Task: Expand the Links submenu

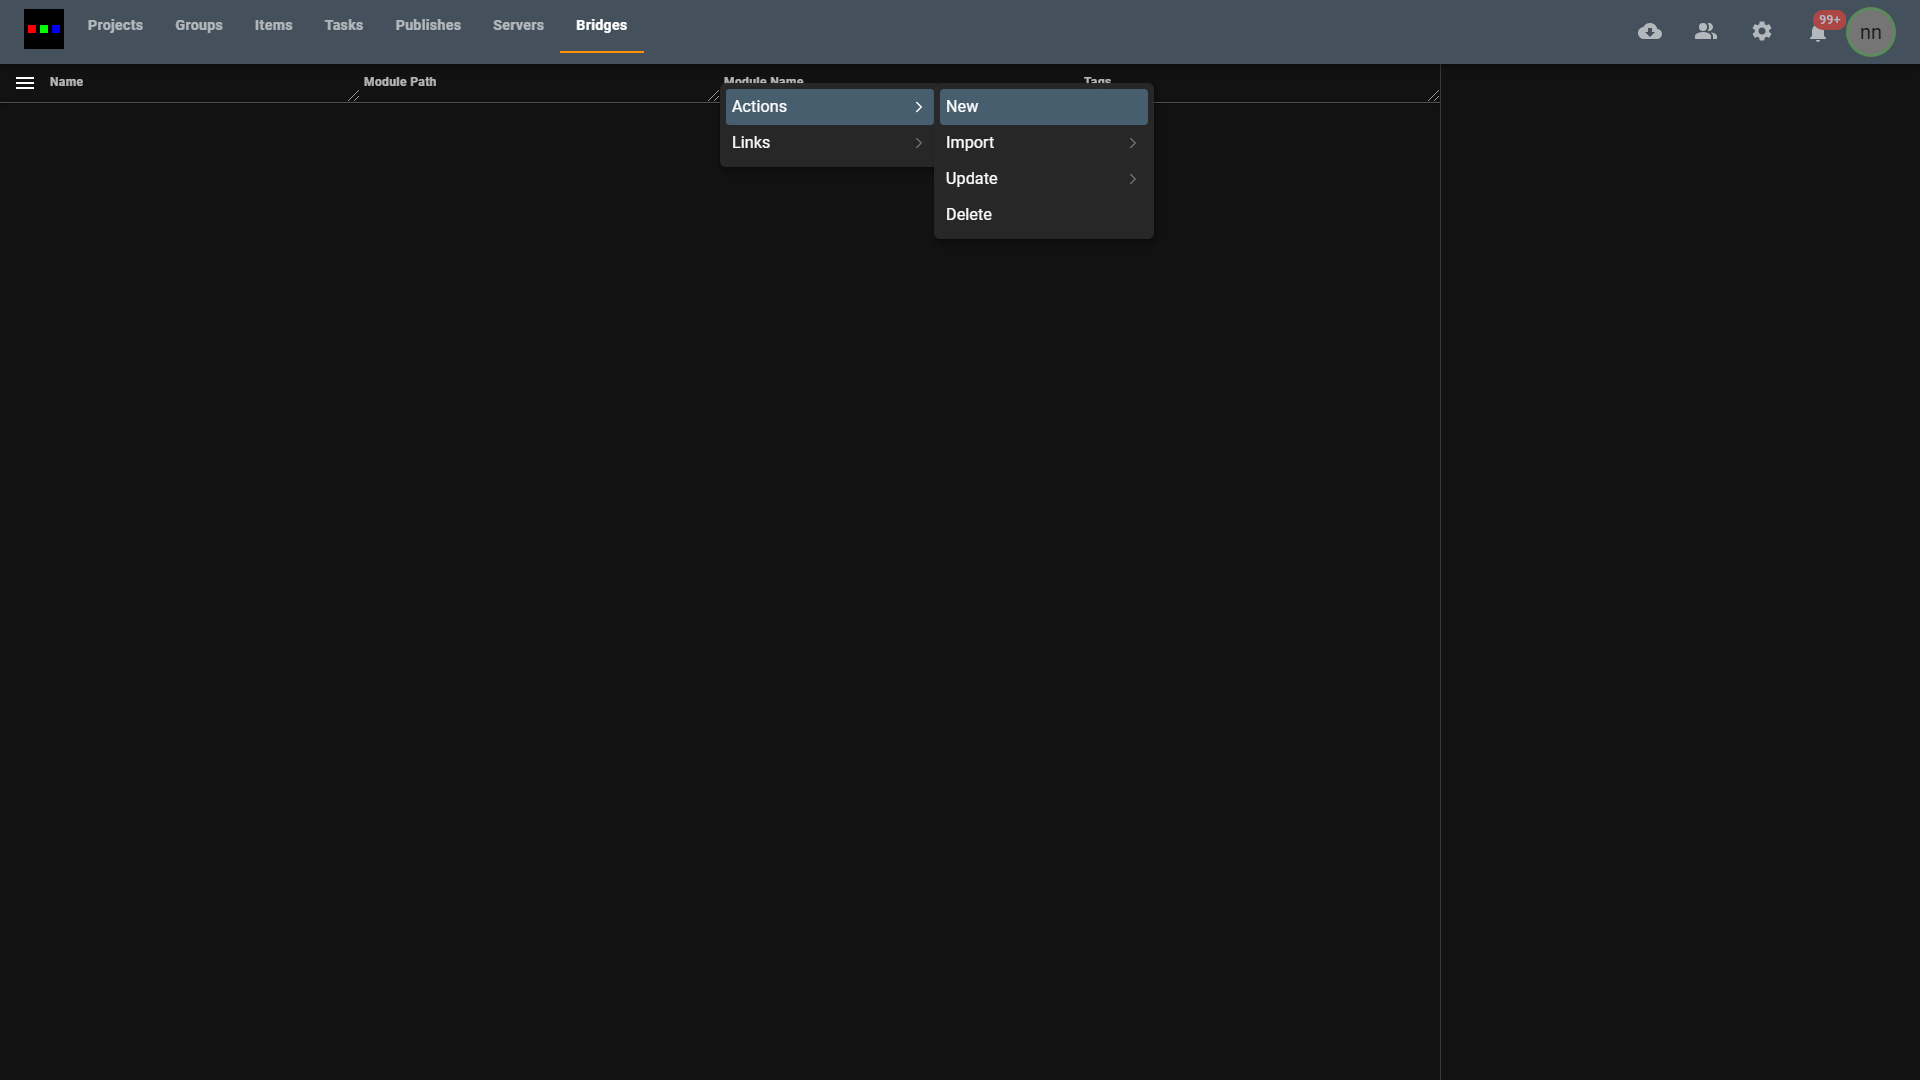Action: [828, 143]
